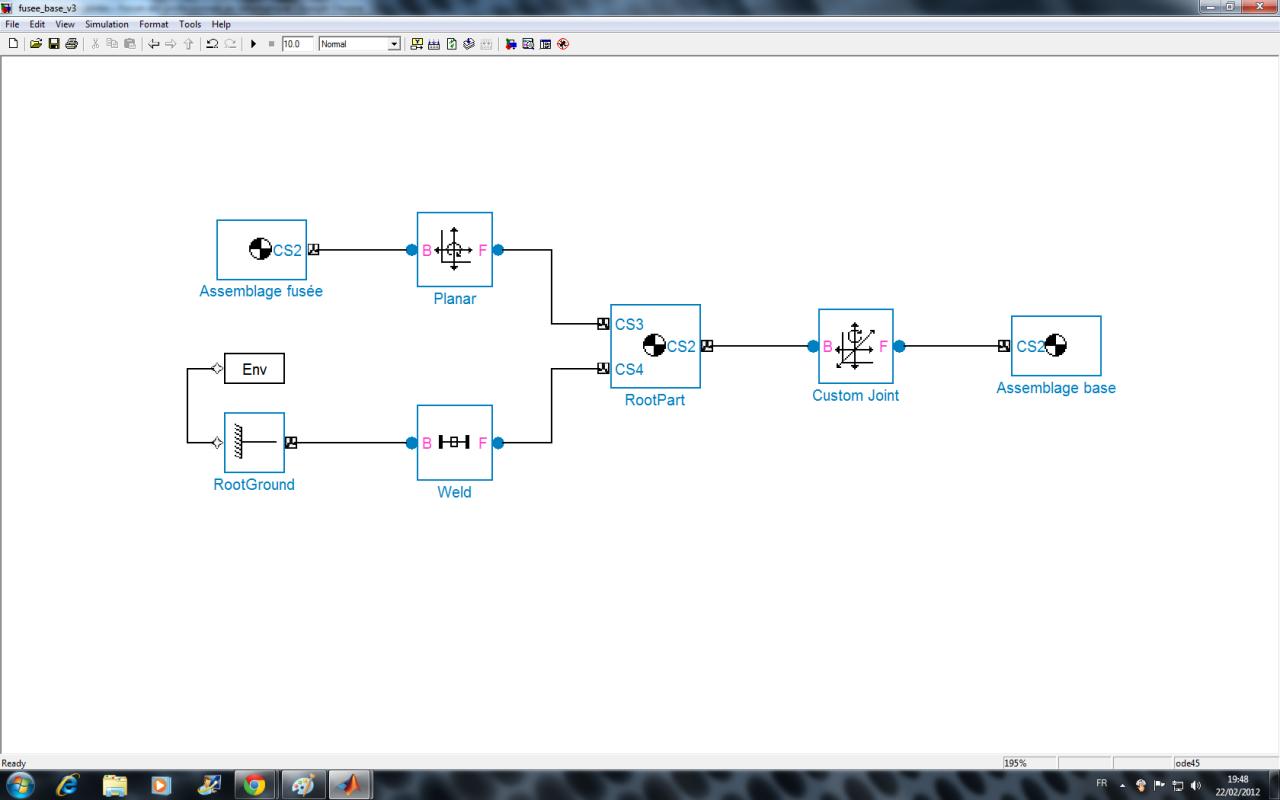The height and width of the screenshot is (800, 1280).
Task: Click the Custom Joint label text
Action: click(856, 395)
